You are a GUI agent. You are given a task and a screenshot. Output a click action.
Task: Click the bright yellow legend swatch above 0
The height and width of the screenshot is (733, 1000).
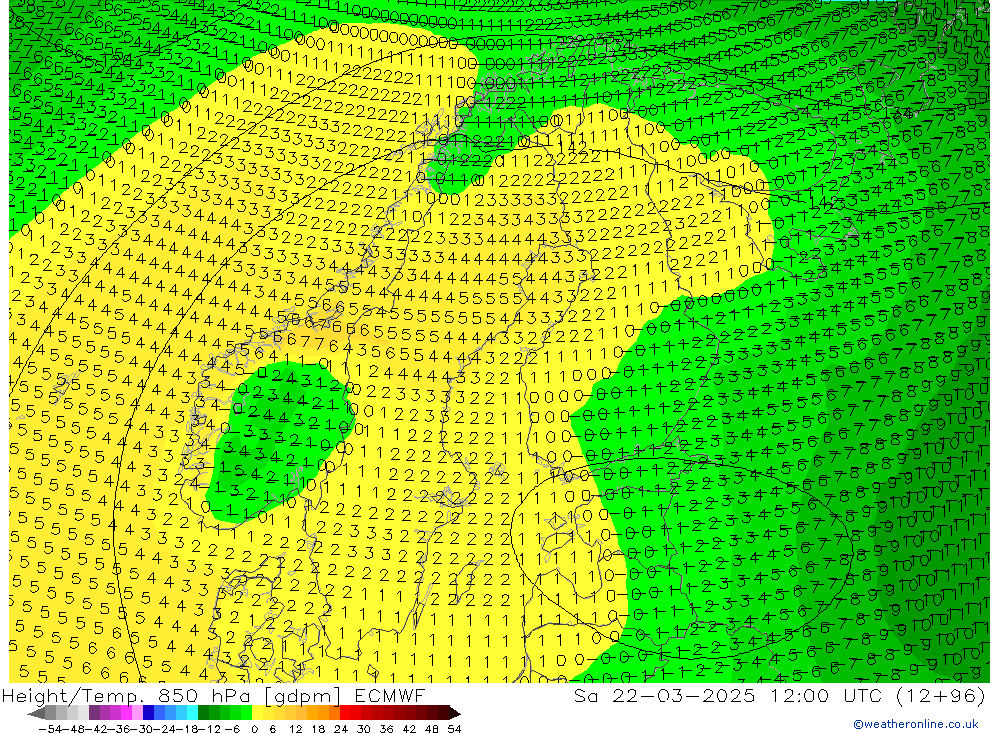point(257,713)
